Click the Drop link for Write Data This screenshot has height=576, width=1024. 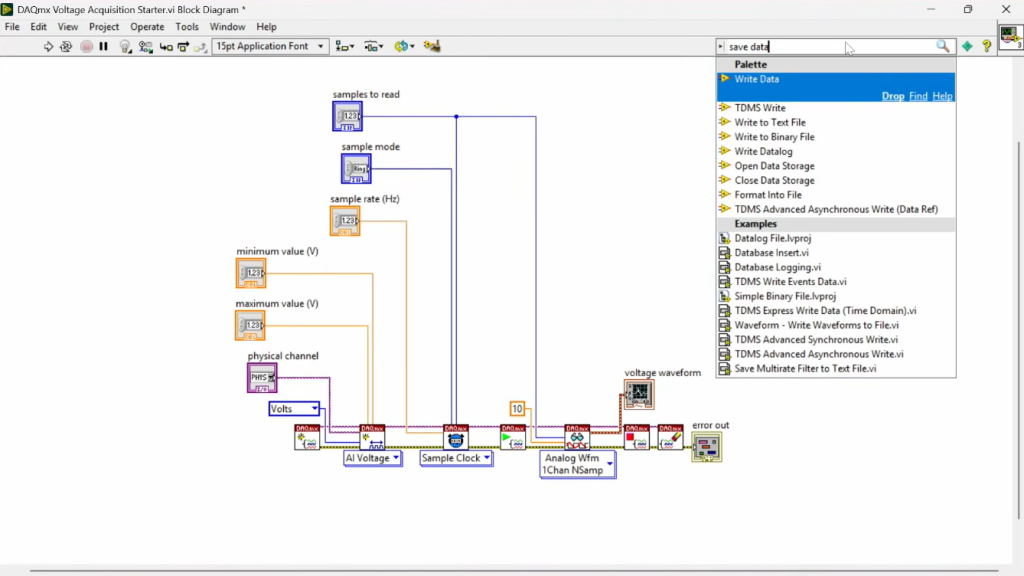pyautogui.click(x=893, y=96)
